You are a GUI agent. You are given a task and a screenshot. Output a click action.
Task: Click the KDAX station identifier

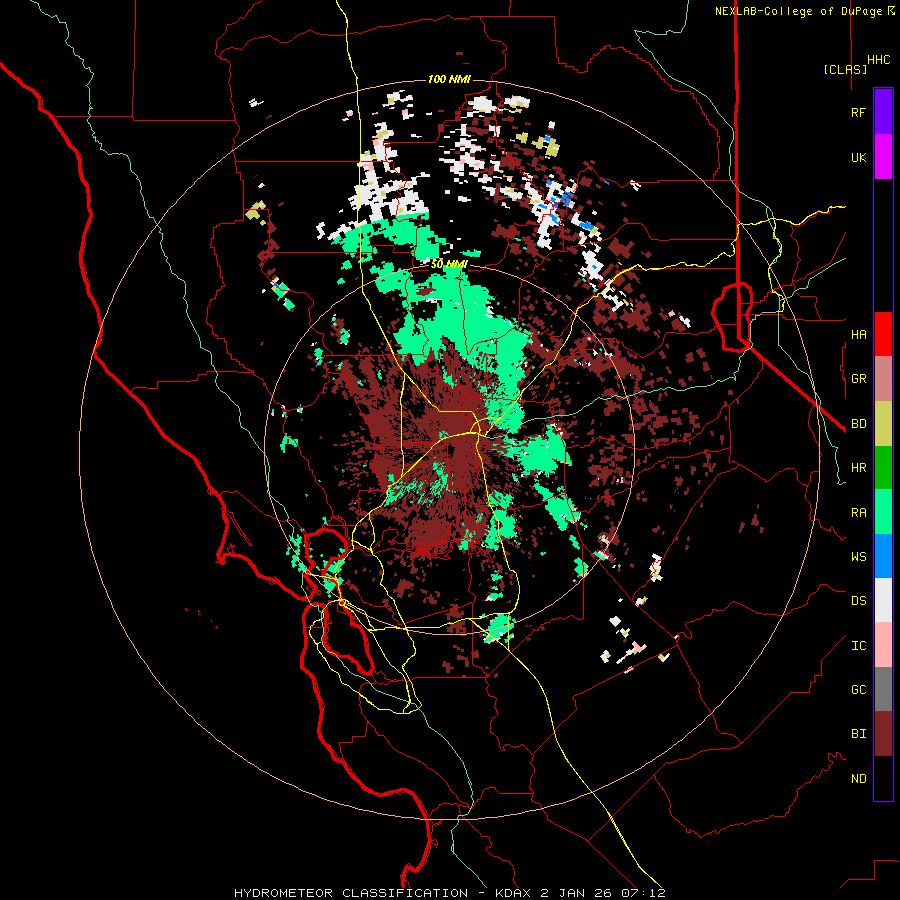513,893
